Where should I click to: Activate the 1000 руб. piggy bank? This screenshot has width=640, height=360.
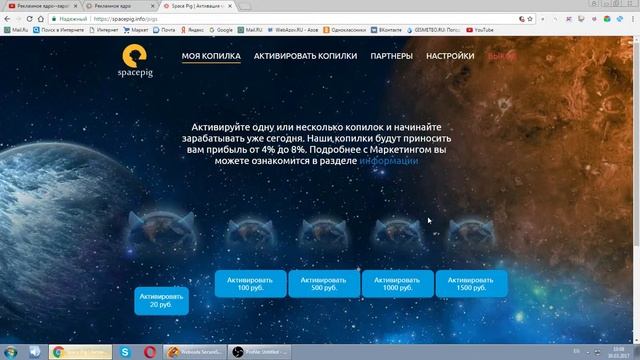398,284
